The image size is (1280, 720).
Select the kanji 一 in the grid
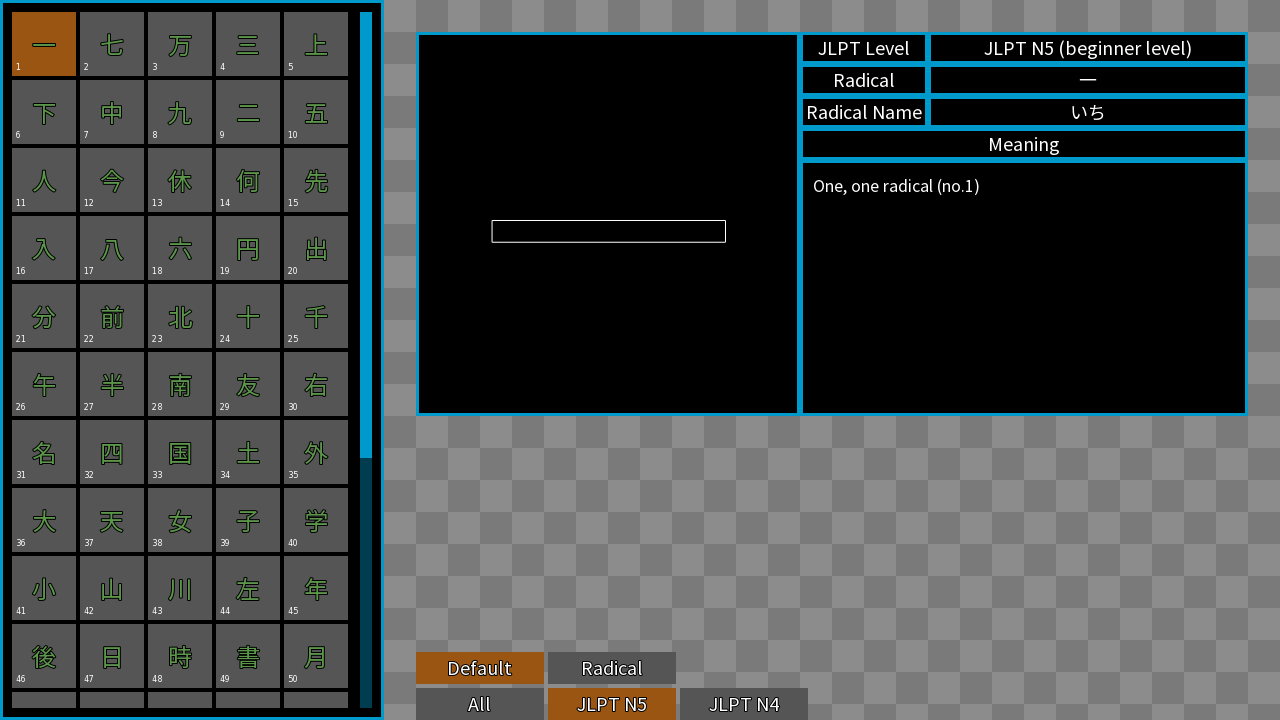pyautogui.click(x=44, y=44)
